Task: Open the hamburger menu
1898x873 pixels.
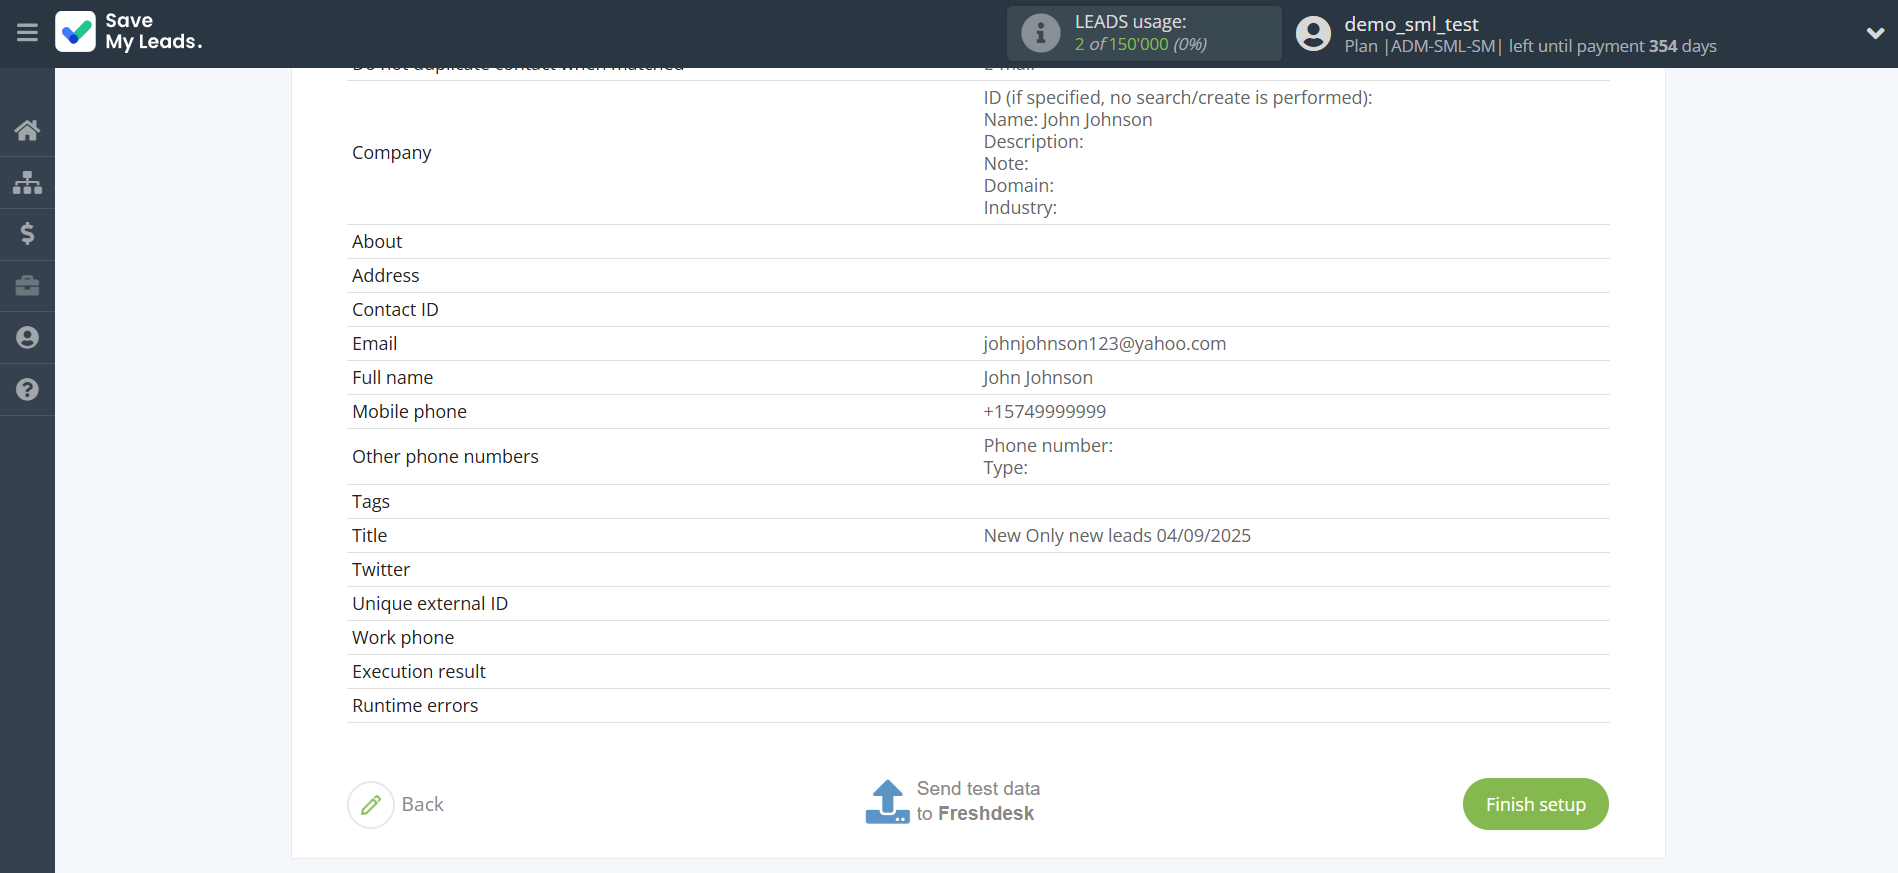Action: (x=27, y=33)
